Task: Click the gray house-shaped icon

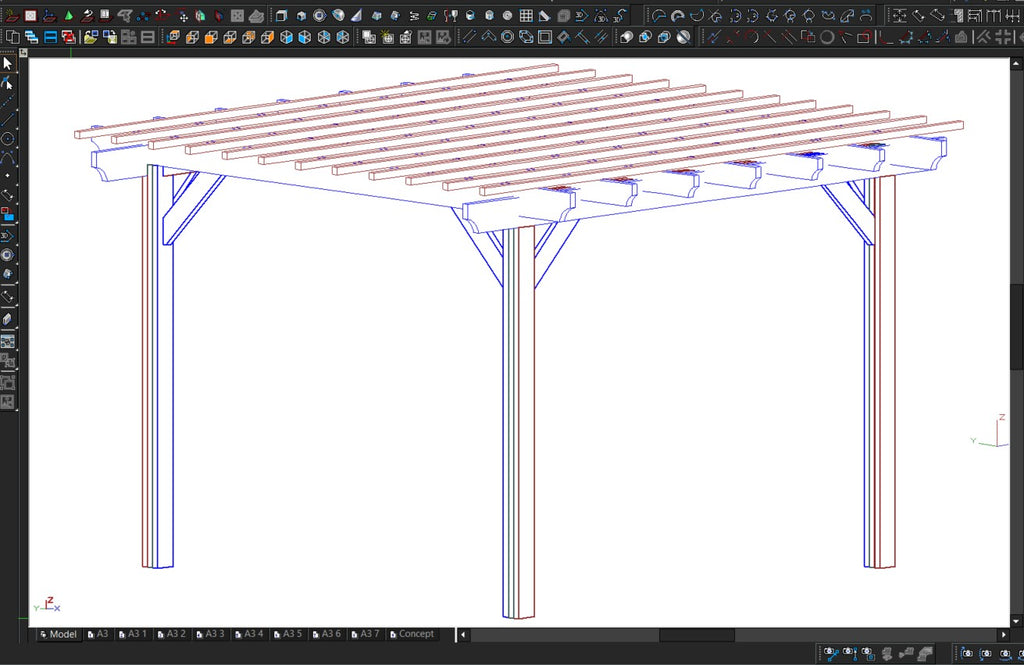Action: click(961, 37)
